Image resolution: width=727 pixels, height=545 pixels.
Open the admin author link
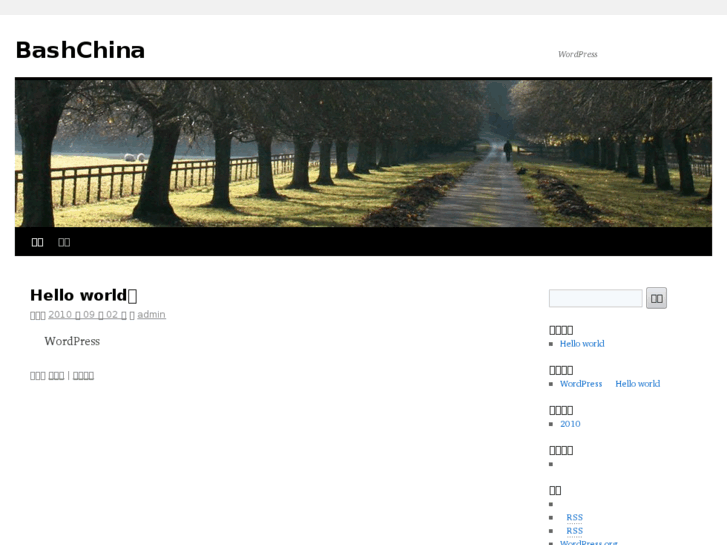click(x=151, y=314)
